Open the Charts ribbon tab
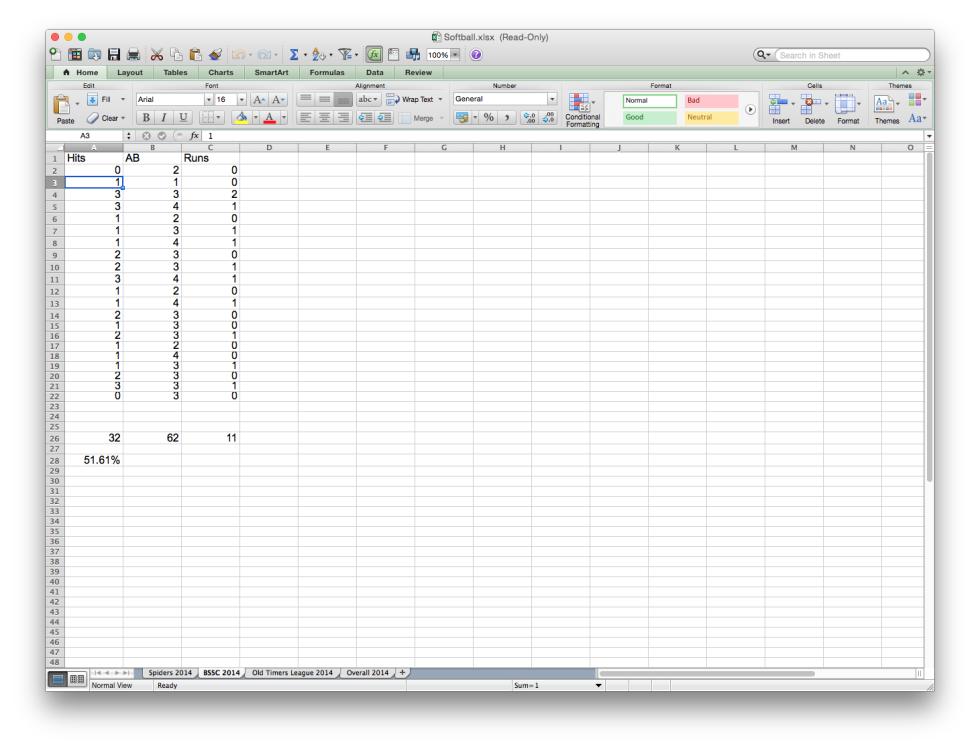This screenshot has height=753, width=980. (221, 72)
